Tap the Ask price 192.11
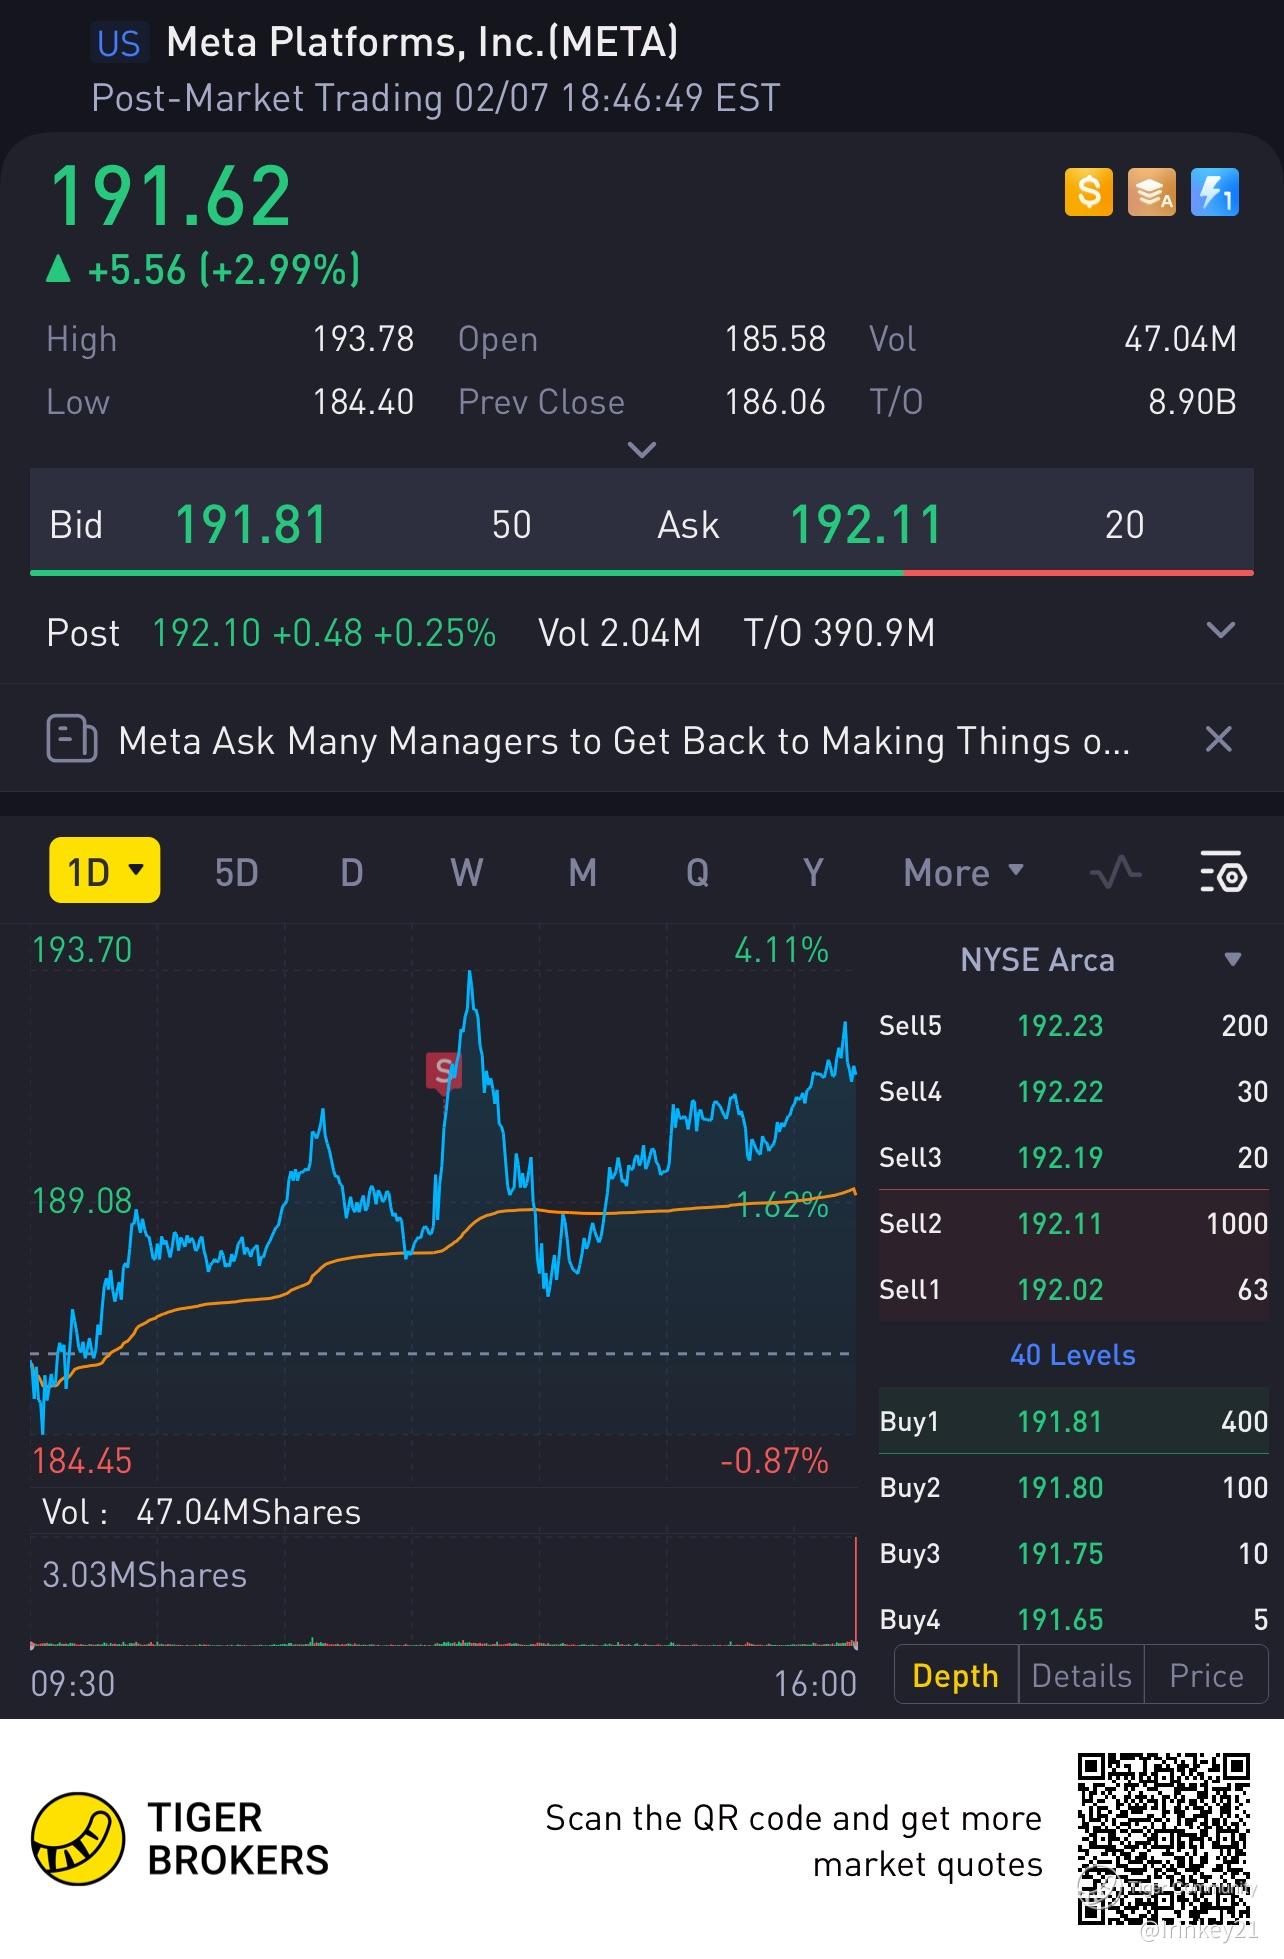The height and width of the screenshot is (1959, 1284). 866,525
